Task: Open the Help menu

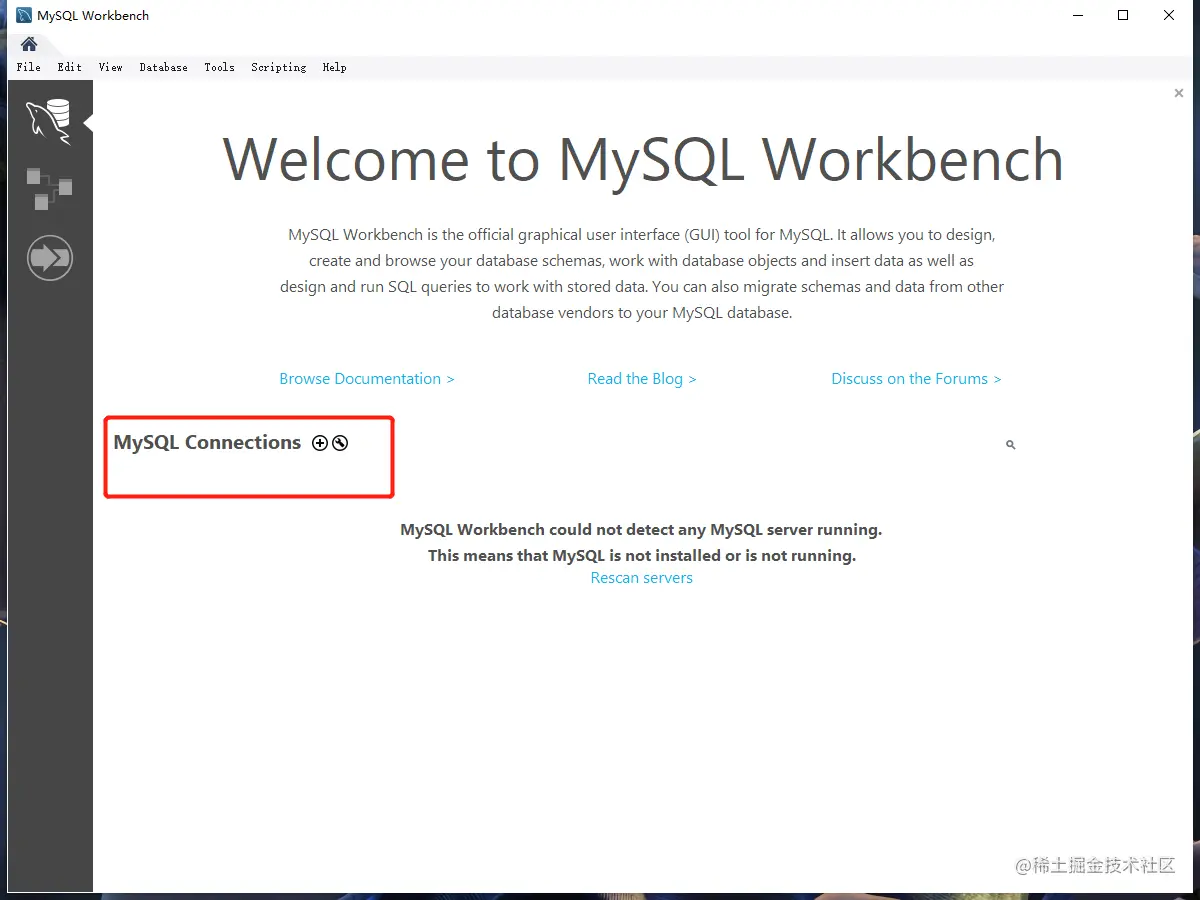Action: pyautogui.click(x=334, y=67)
